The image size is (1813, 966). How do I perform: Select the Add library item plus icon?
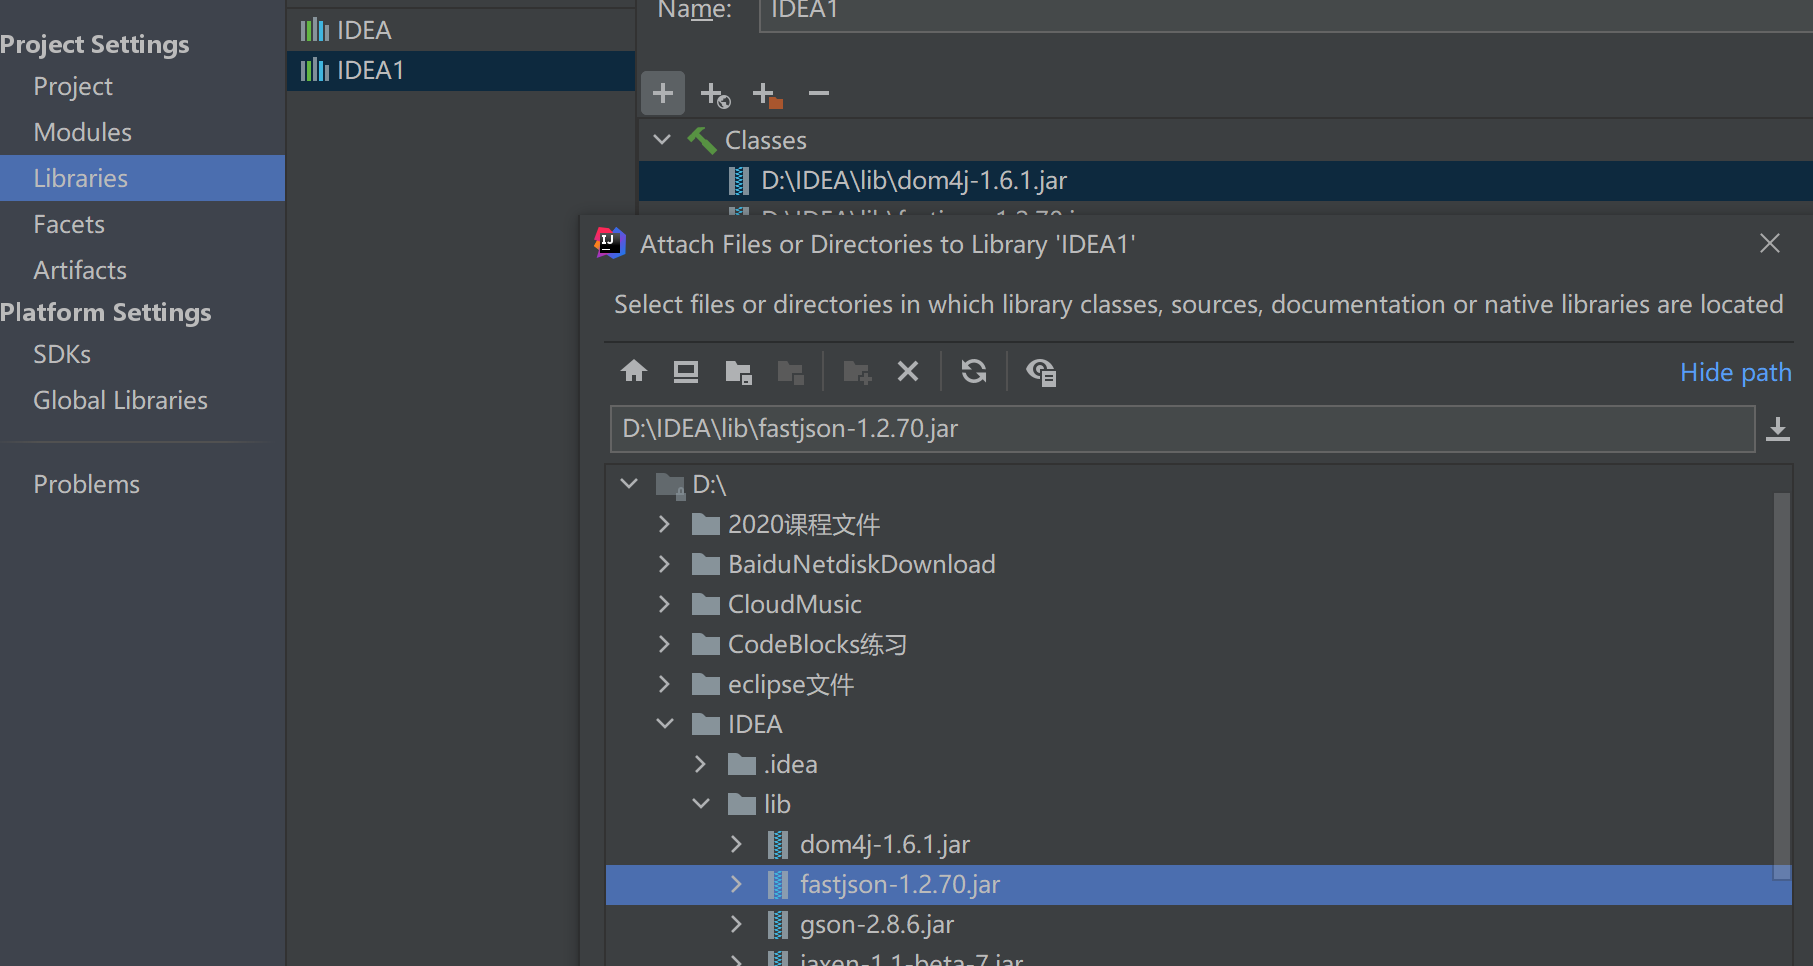coord(662,93)
